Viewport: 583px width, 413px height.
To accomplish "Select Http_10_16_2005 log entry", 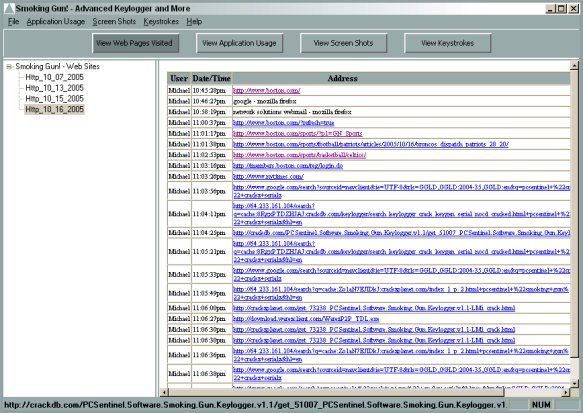I will (x=54, y=109).
